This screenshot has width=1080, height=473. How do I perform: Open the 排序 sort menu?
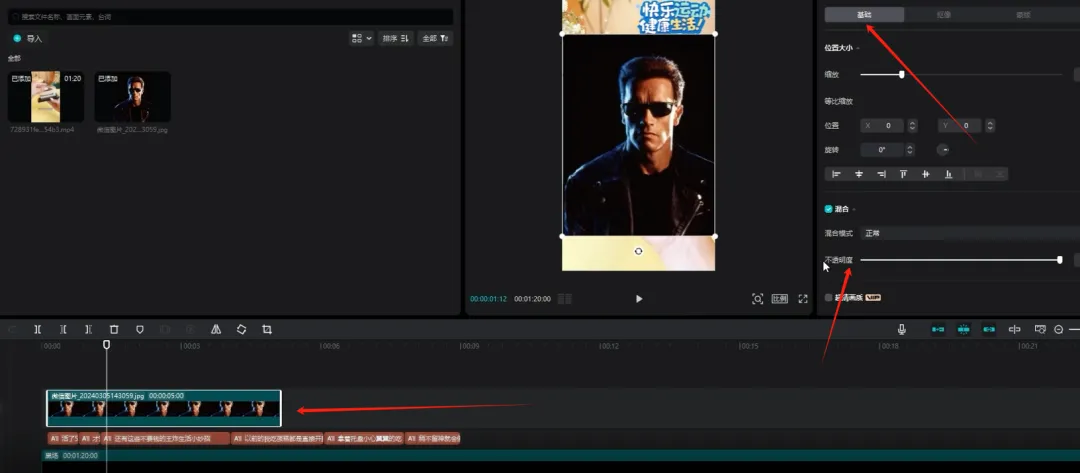pos(395,39)
